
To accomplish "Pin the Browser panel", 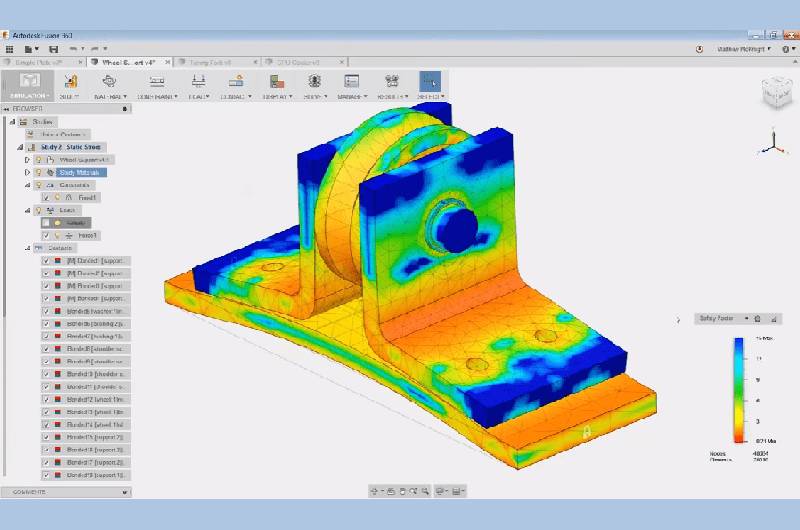I will [x=125, y=109].
